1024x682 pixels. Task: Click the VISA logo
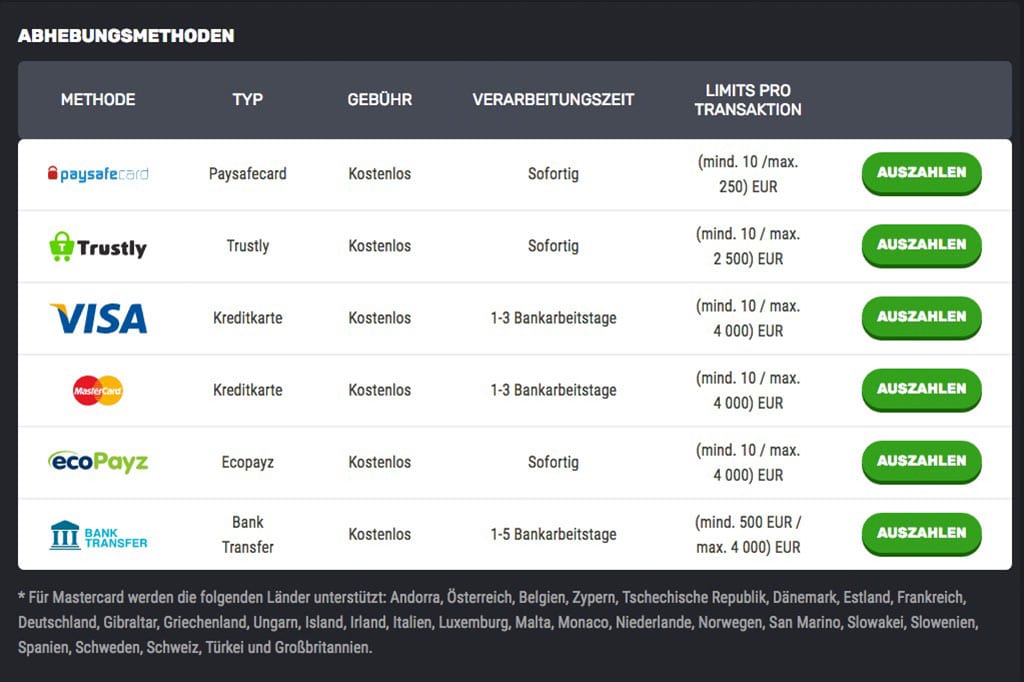click(x=98, y=318)
